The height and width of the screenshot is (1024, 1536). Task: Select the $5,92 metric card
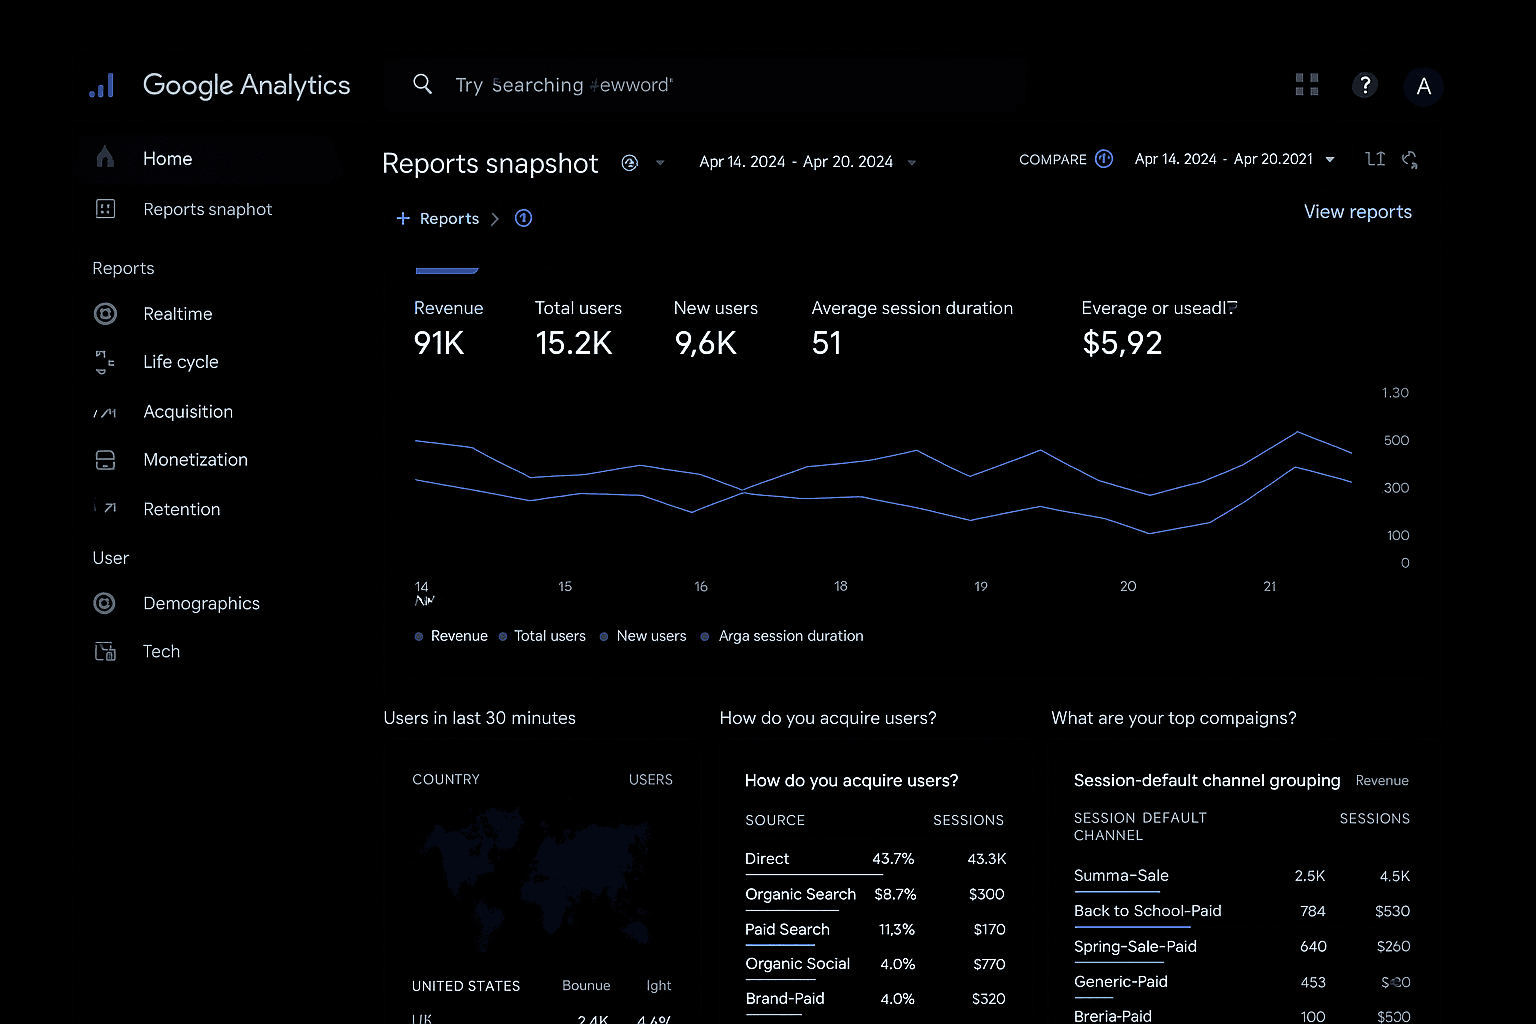point(1159,329)
